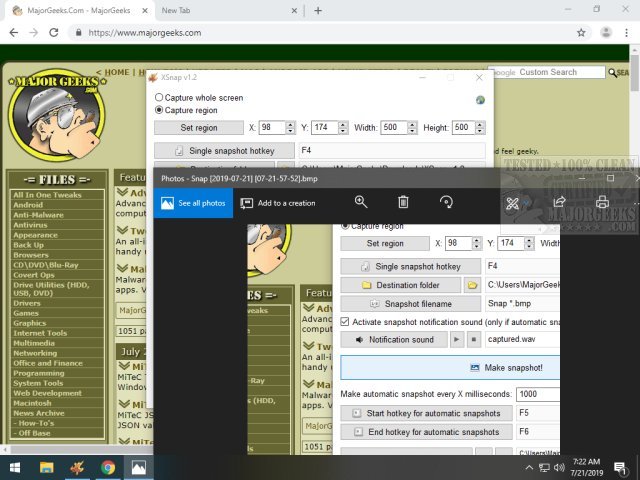Click Google Custom Search box

(546, 72)
